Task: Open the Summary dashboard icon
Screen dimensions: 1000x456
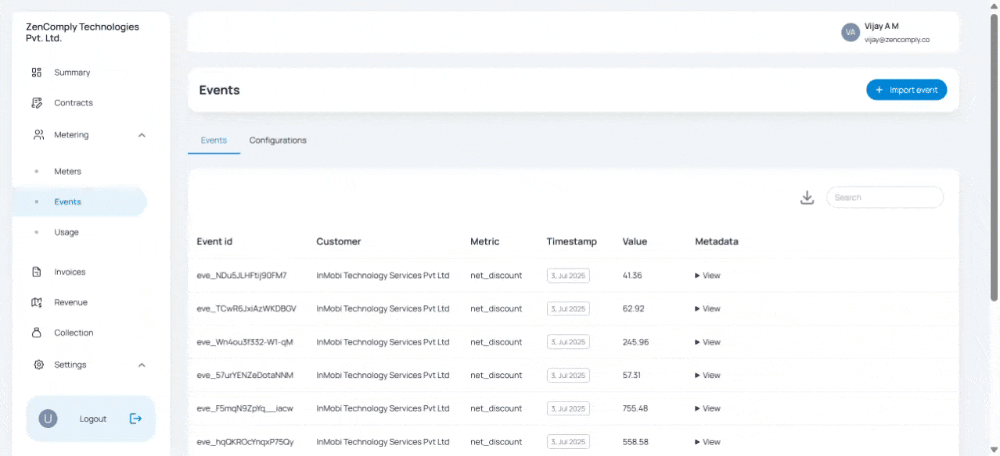Action: coord(37,72)
